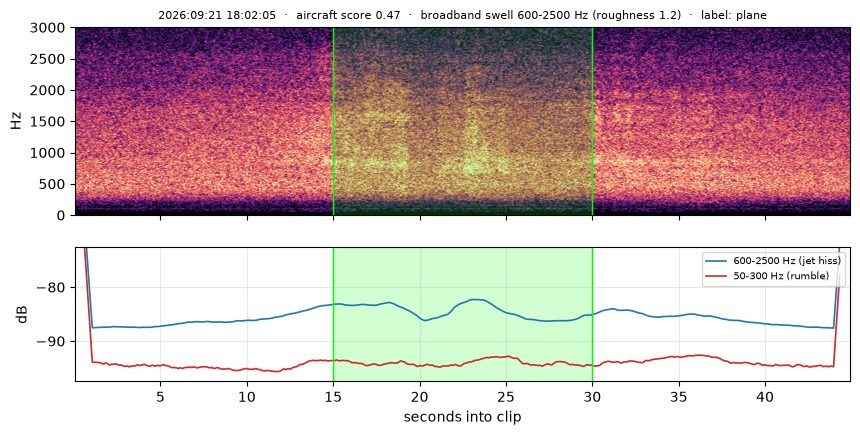Click the 40 second tick label
This screenshot has height=435, width=860.
766,397
